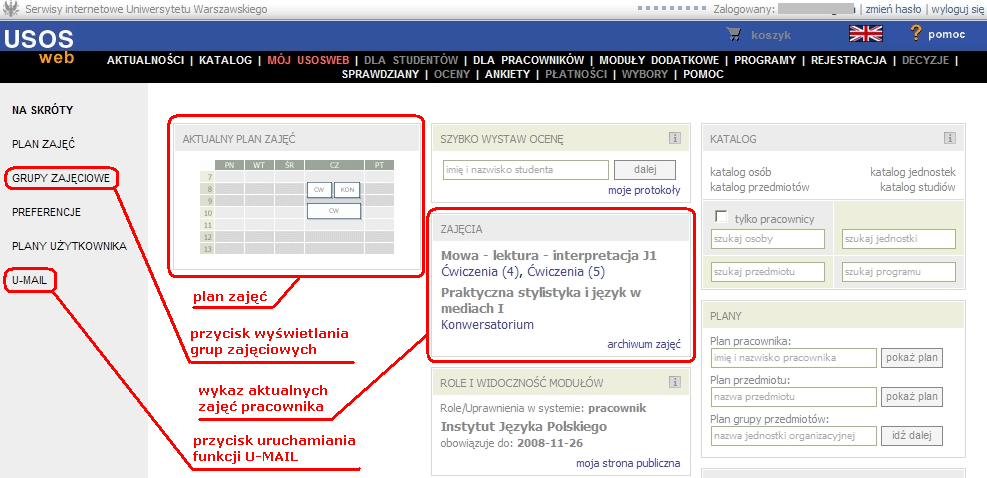Open the DECYZJE menu item
Viewport: 987px width, 478px height.
pos(925,60)
